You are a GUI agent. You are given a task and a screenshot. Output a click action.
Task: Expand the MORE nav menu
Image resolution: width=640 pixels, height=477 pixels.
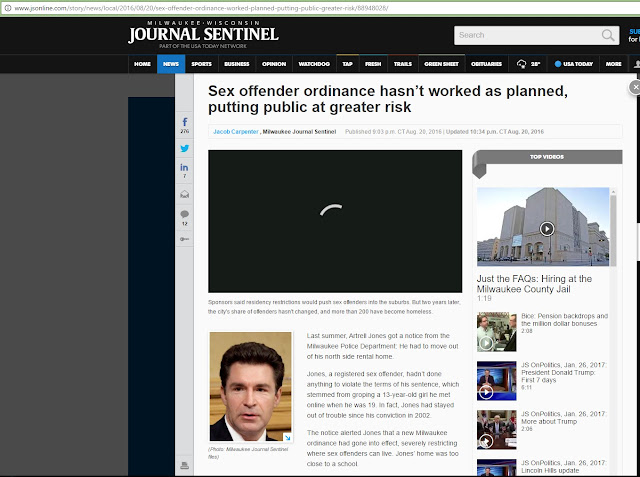click(613, 64)
